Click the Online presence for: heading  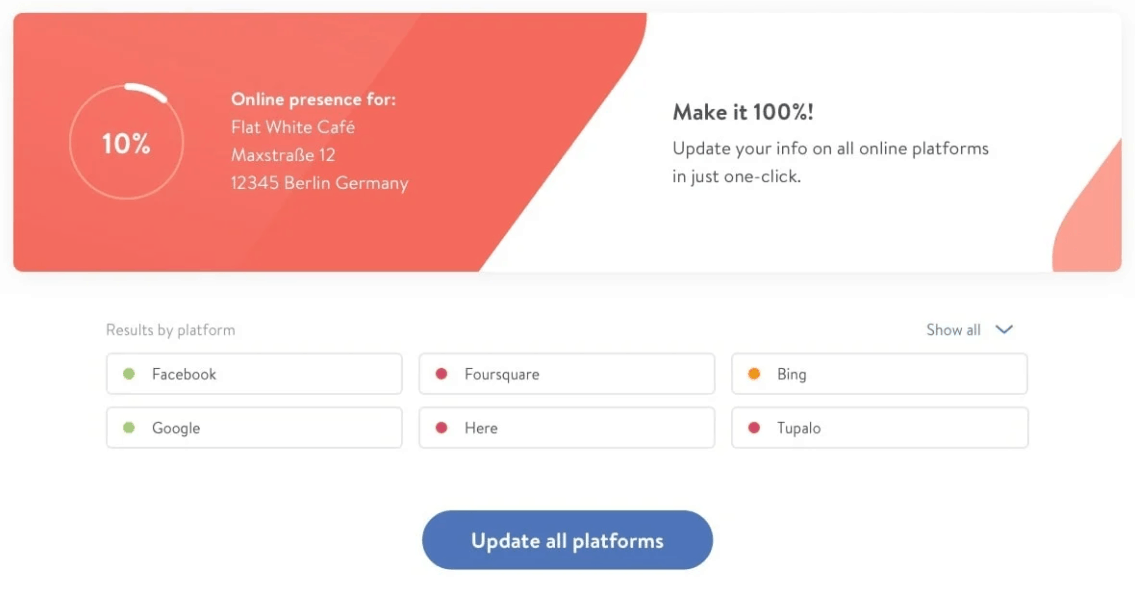tap(313, 99)
